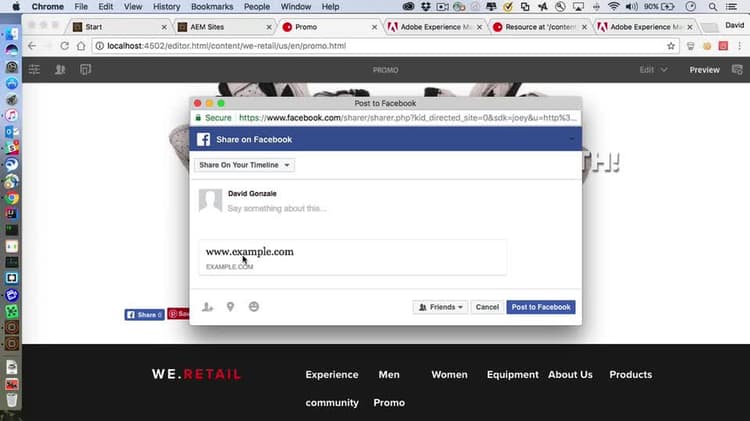Open Finder from the Dock
The width and height of the screenshot is (750, 421).
coord(12,33)
